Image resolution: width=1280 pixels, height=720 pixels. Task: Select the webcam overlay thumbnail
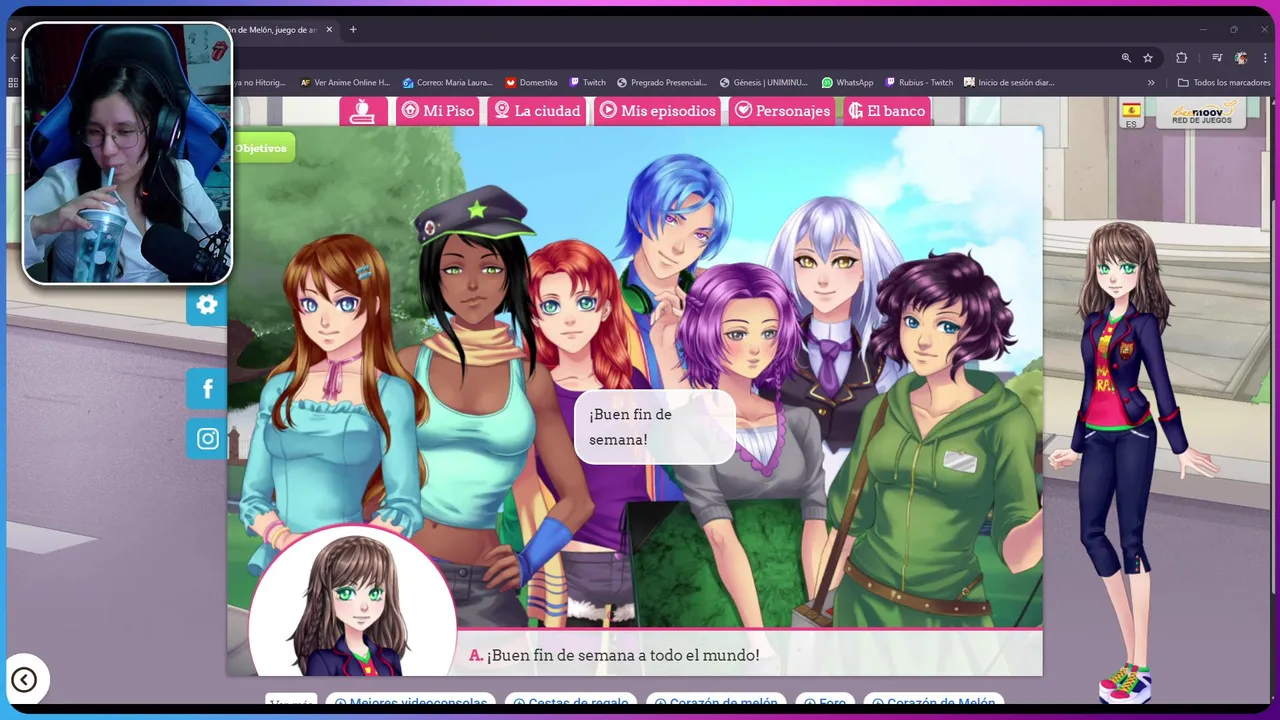point(127,153)
